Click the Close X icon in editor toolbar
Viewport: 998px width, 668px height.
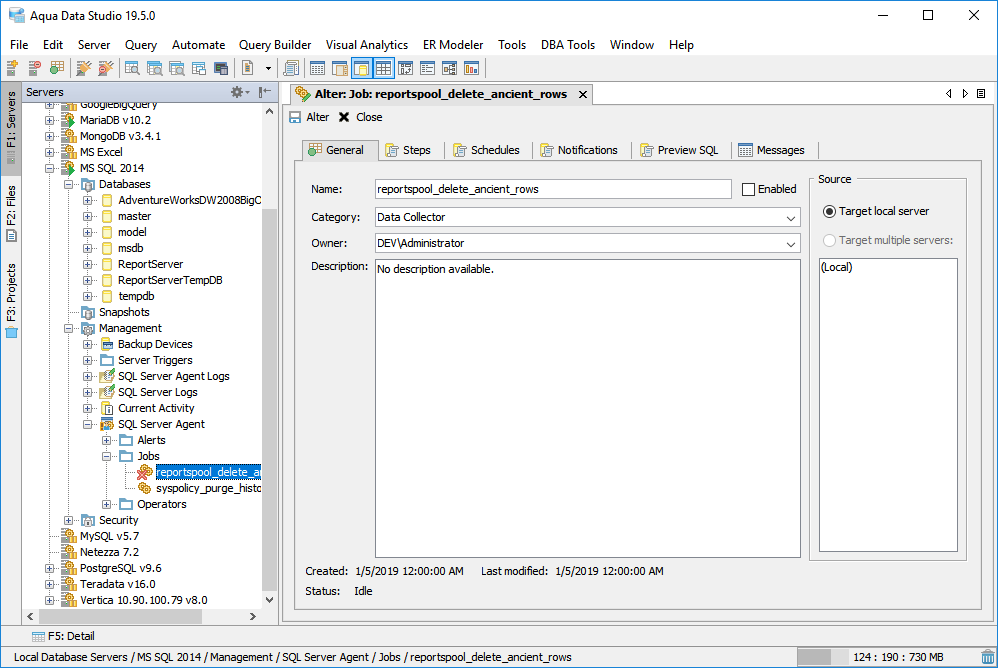(x=344, y=117)
